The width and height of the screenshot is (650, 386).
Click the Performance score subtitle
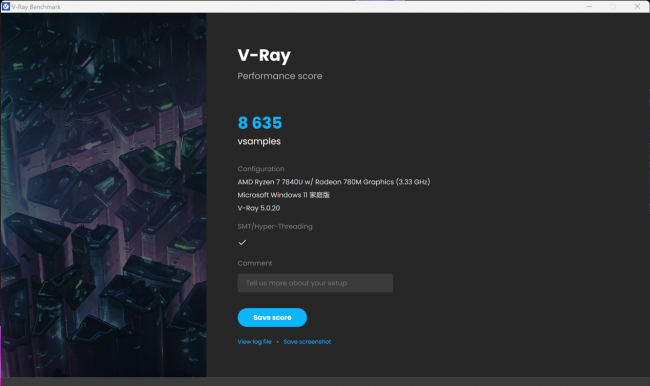pyautogui.click(x=280, y=76)
